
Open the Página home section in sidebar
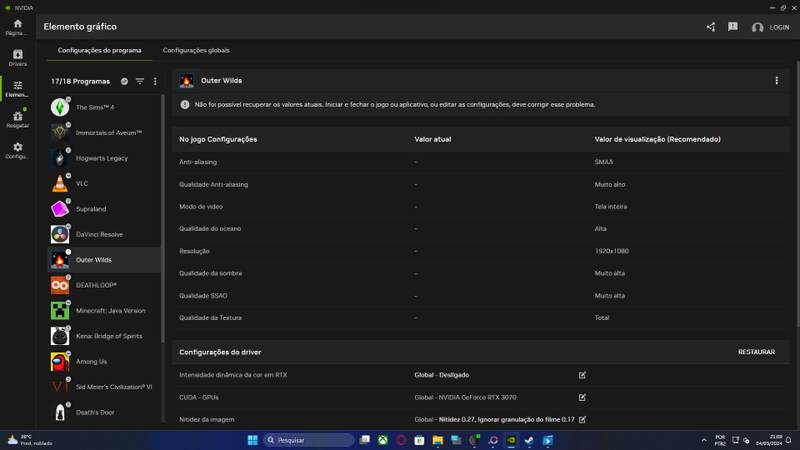pyautogui.click(x=18, y=28)
